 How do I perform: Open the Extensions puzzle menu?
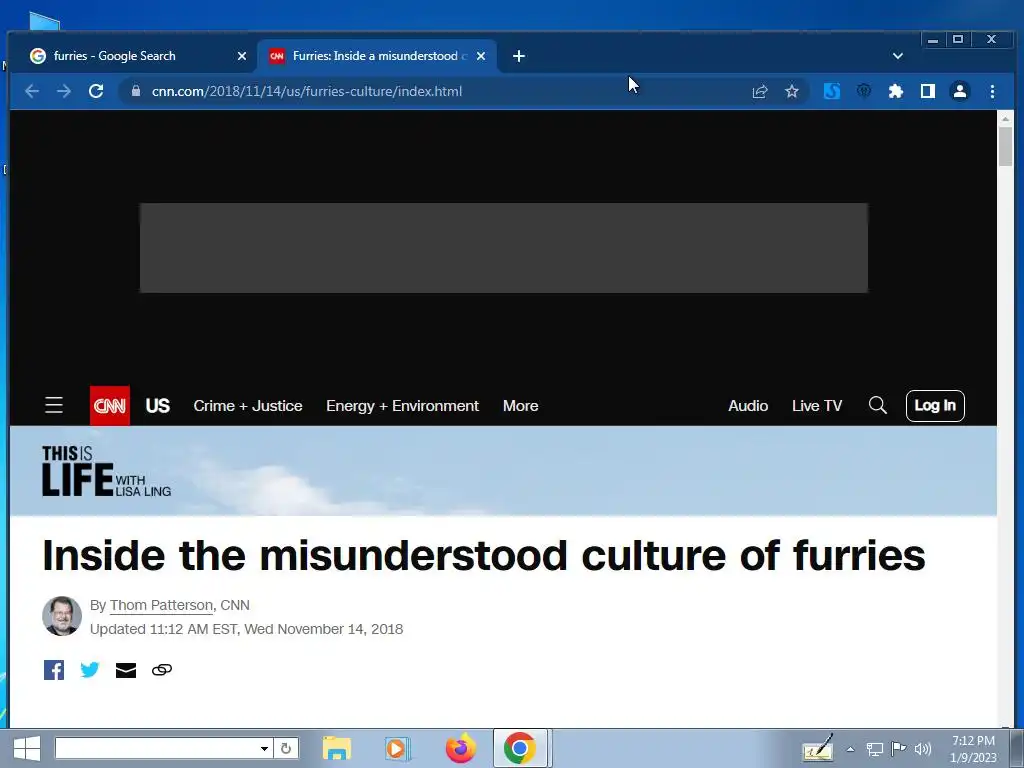tap(895, 91)
